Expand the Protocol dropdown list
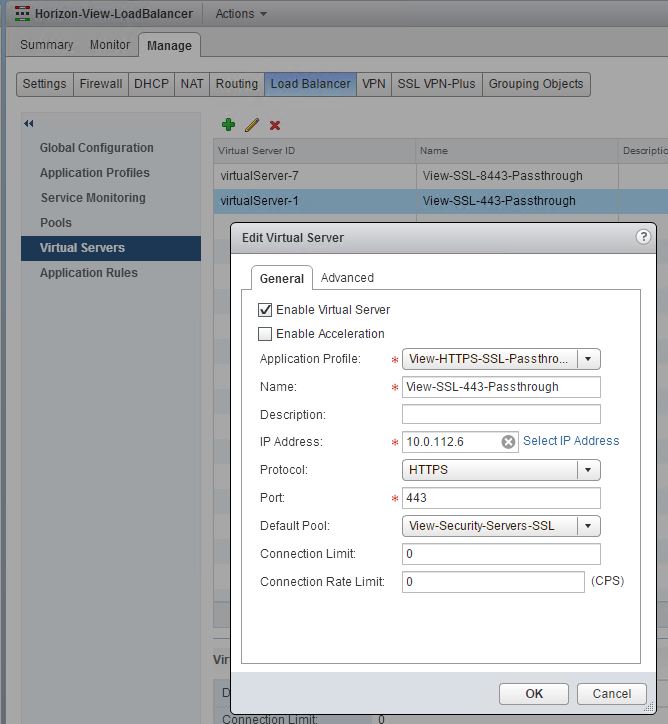 click(x=588, y=470)
